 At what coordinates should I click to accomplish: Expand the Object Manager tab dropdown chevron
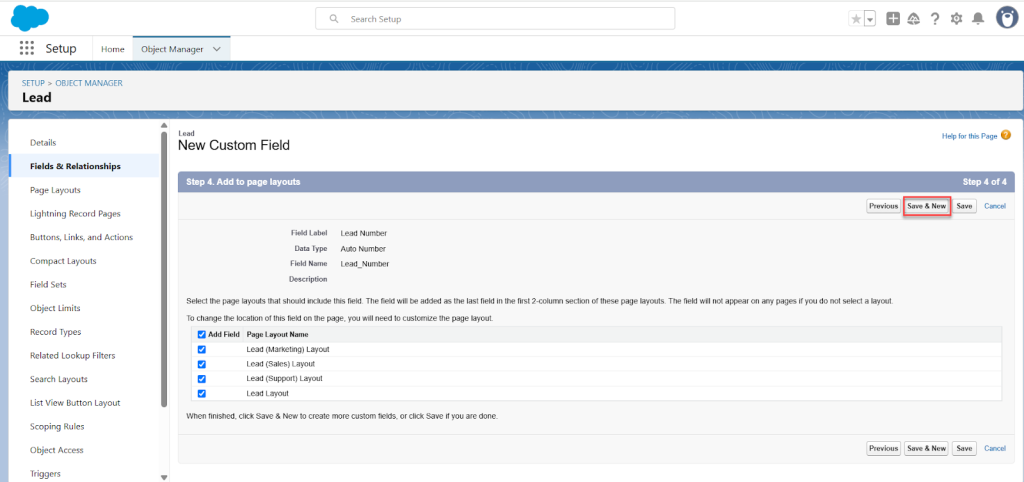pyautogui.click(x=217, y=48)
